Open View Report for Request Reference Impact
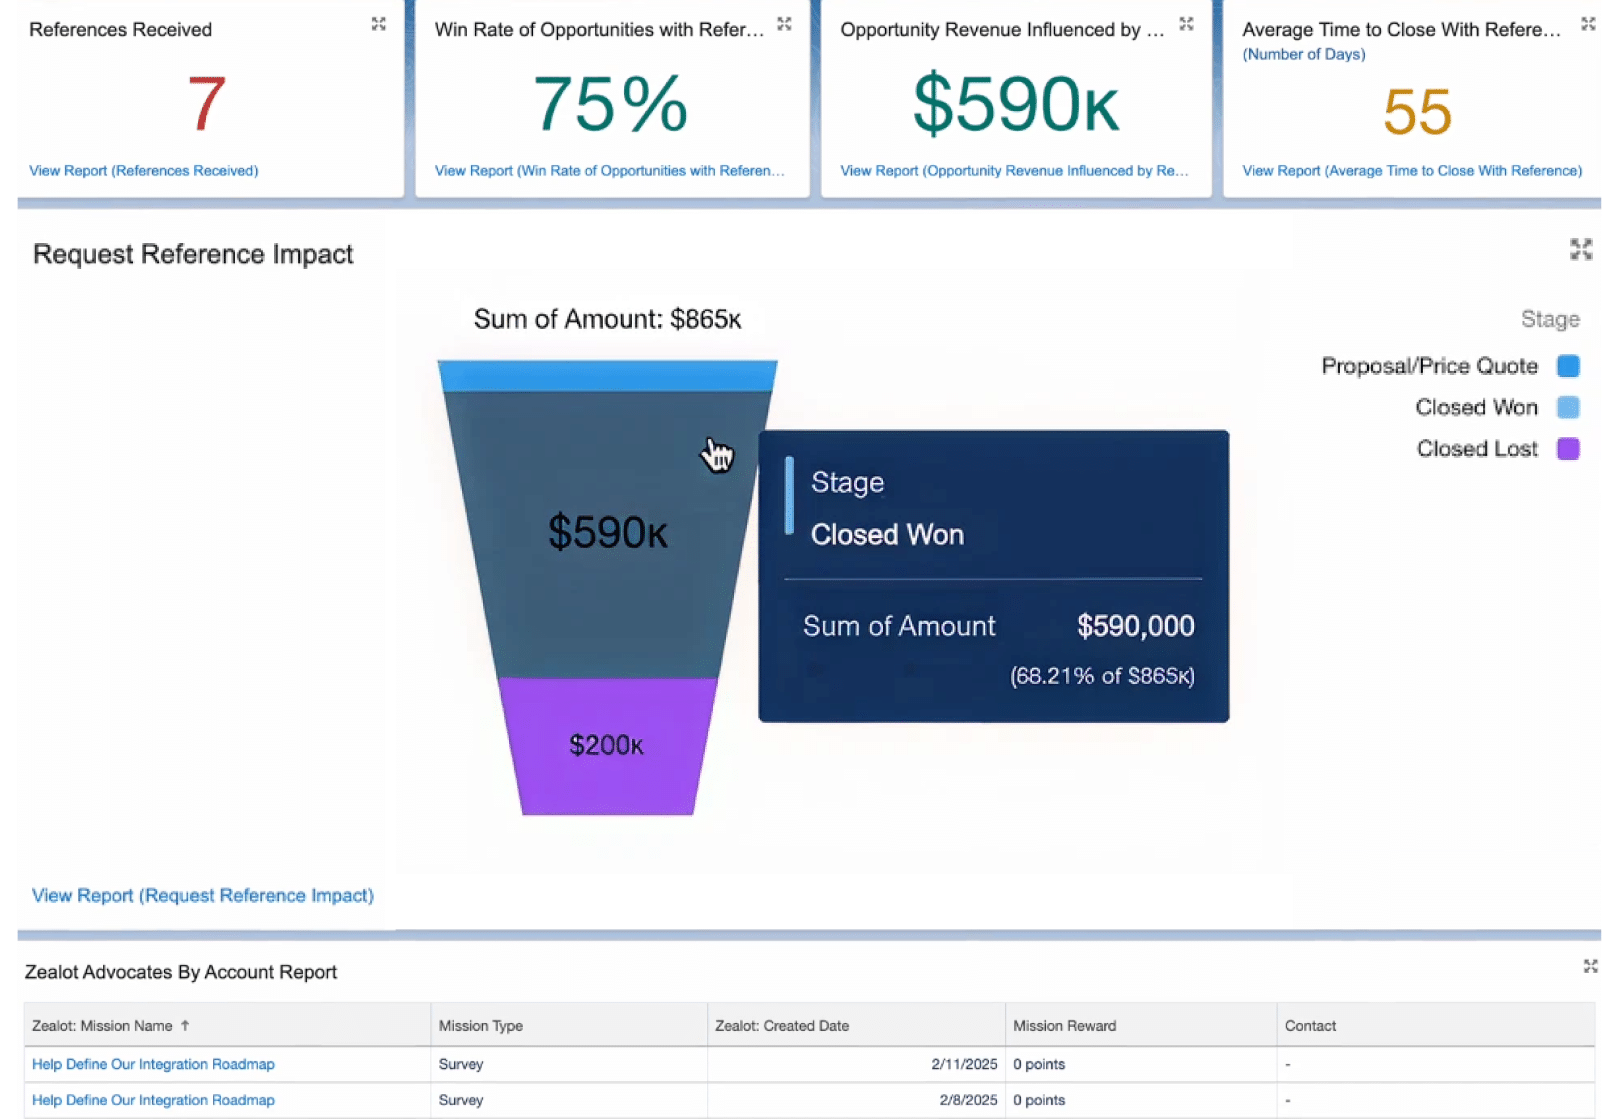This screenshot has height=1119, width=1620. pos(203,895)
